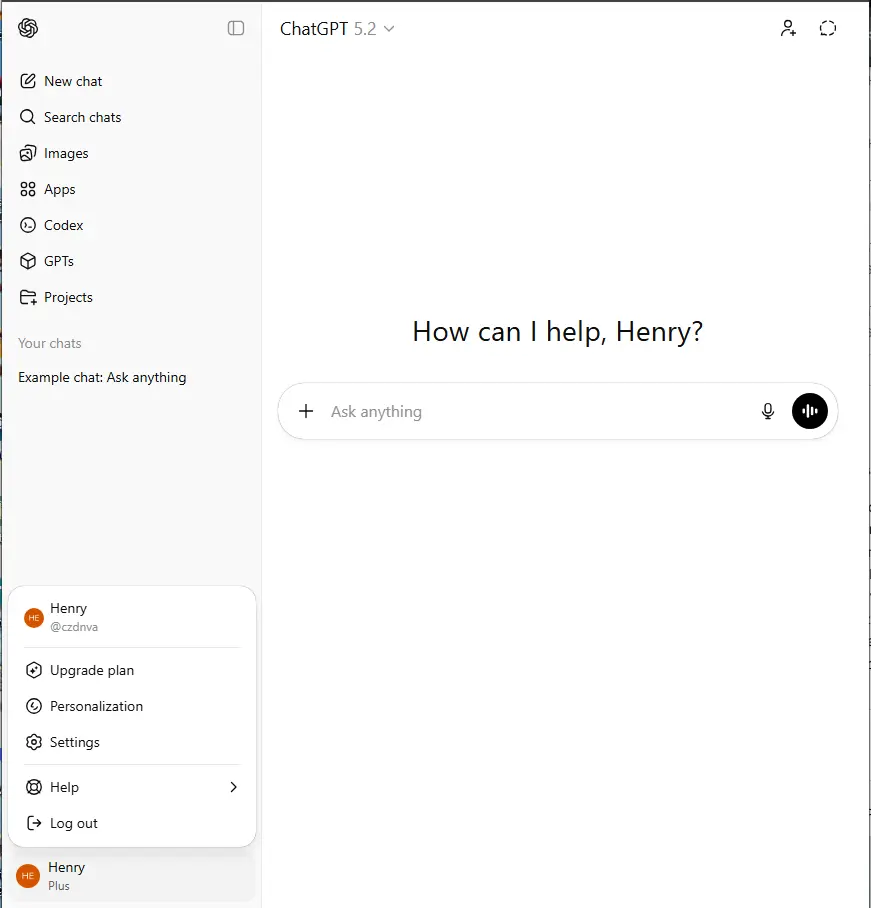This screenshot has height=908, width=871.
Task: Open GPTs from the sidebar
Action: click(x=131, y=261)
